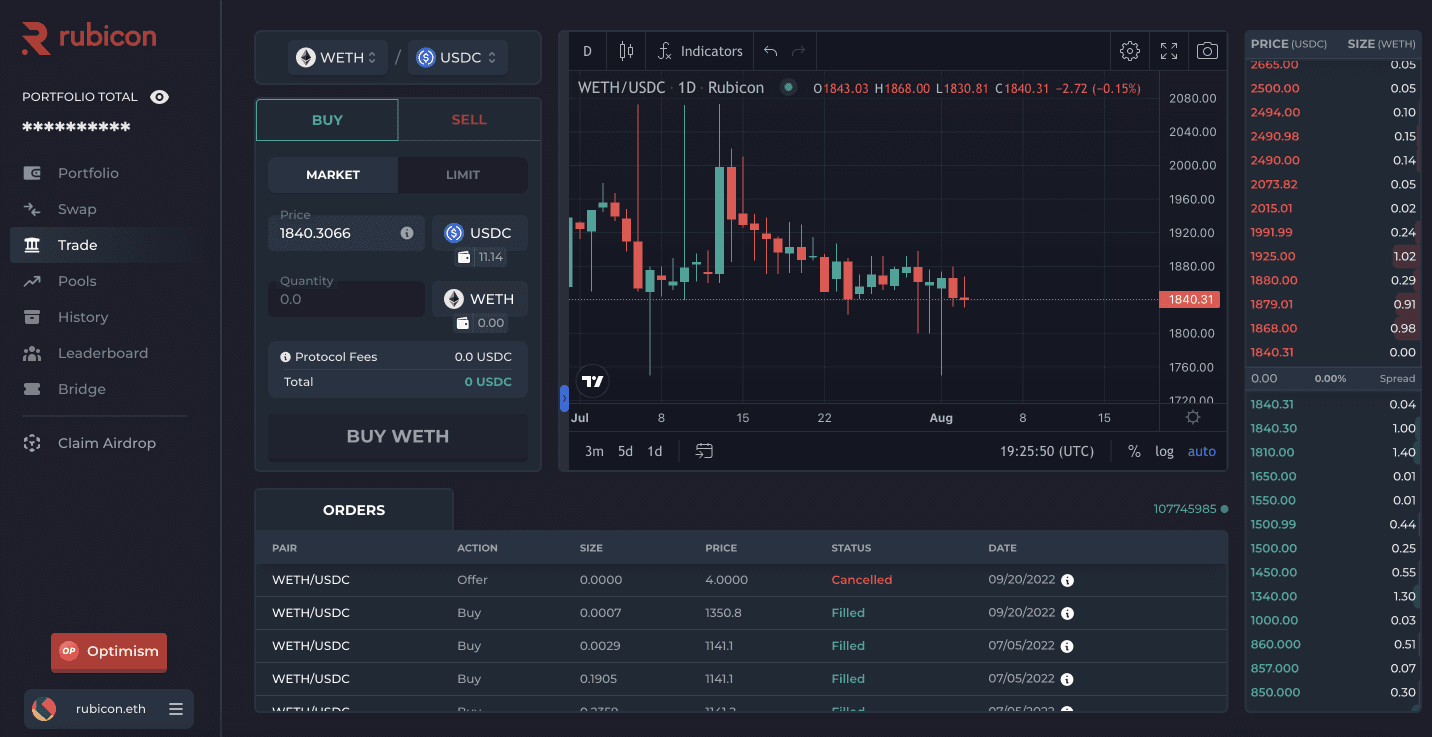Click the 1500.99 bid in order book
Image resolution: width=1432 pixels, height=737 pixels.
pos(1333,524)
